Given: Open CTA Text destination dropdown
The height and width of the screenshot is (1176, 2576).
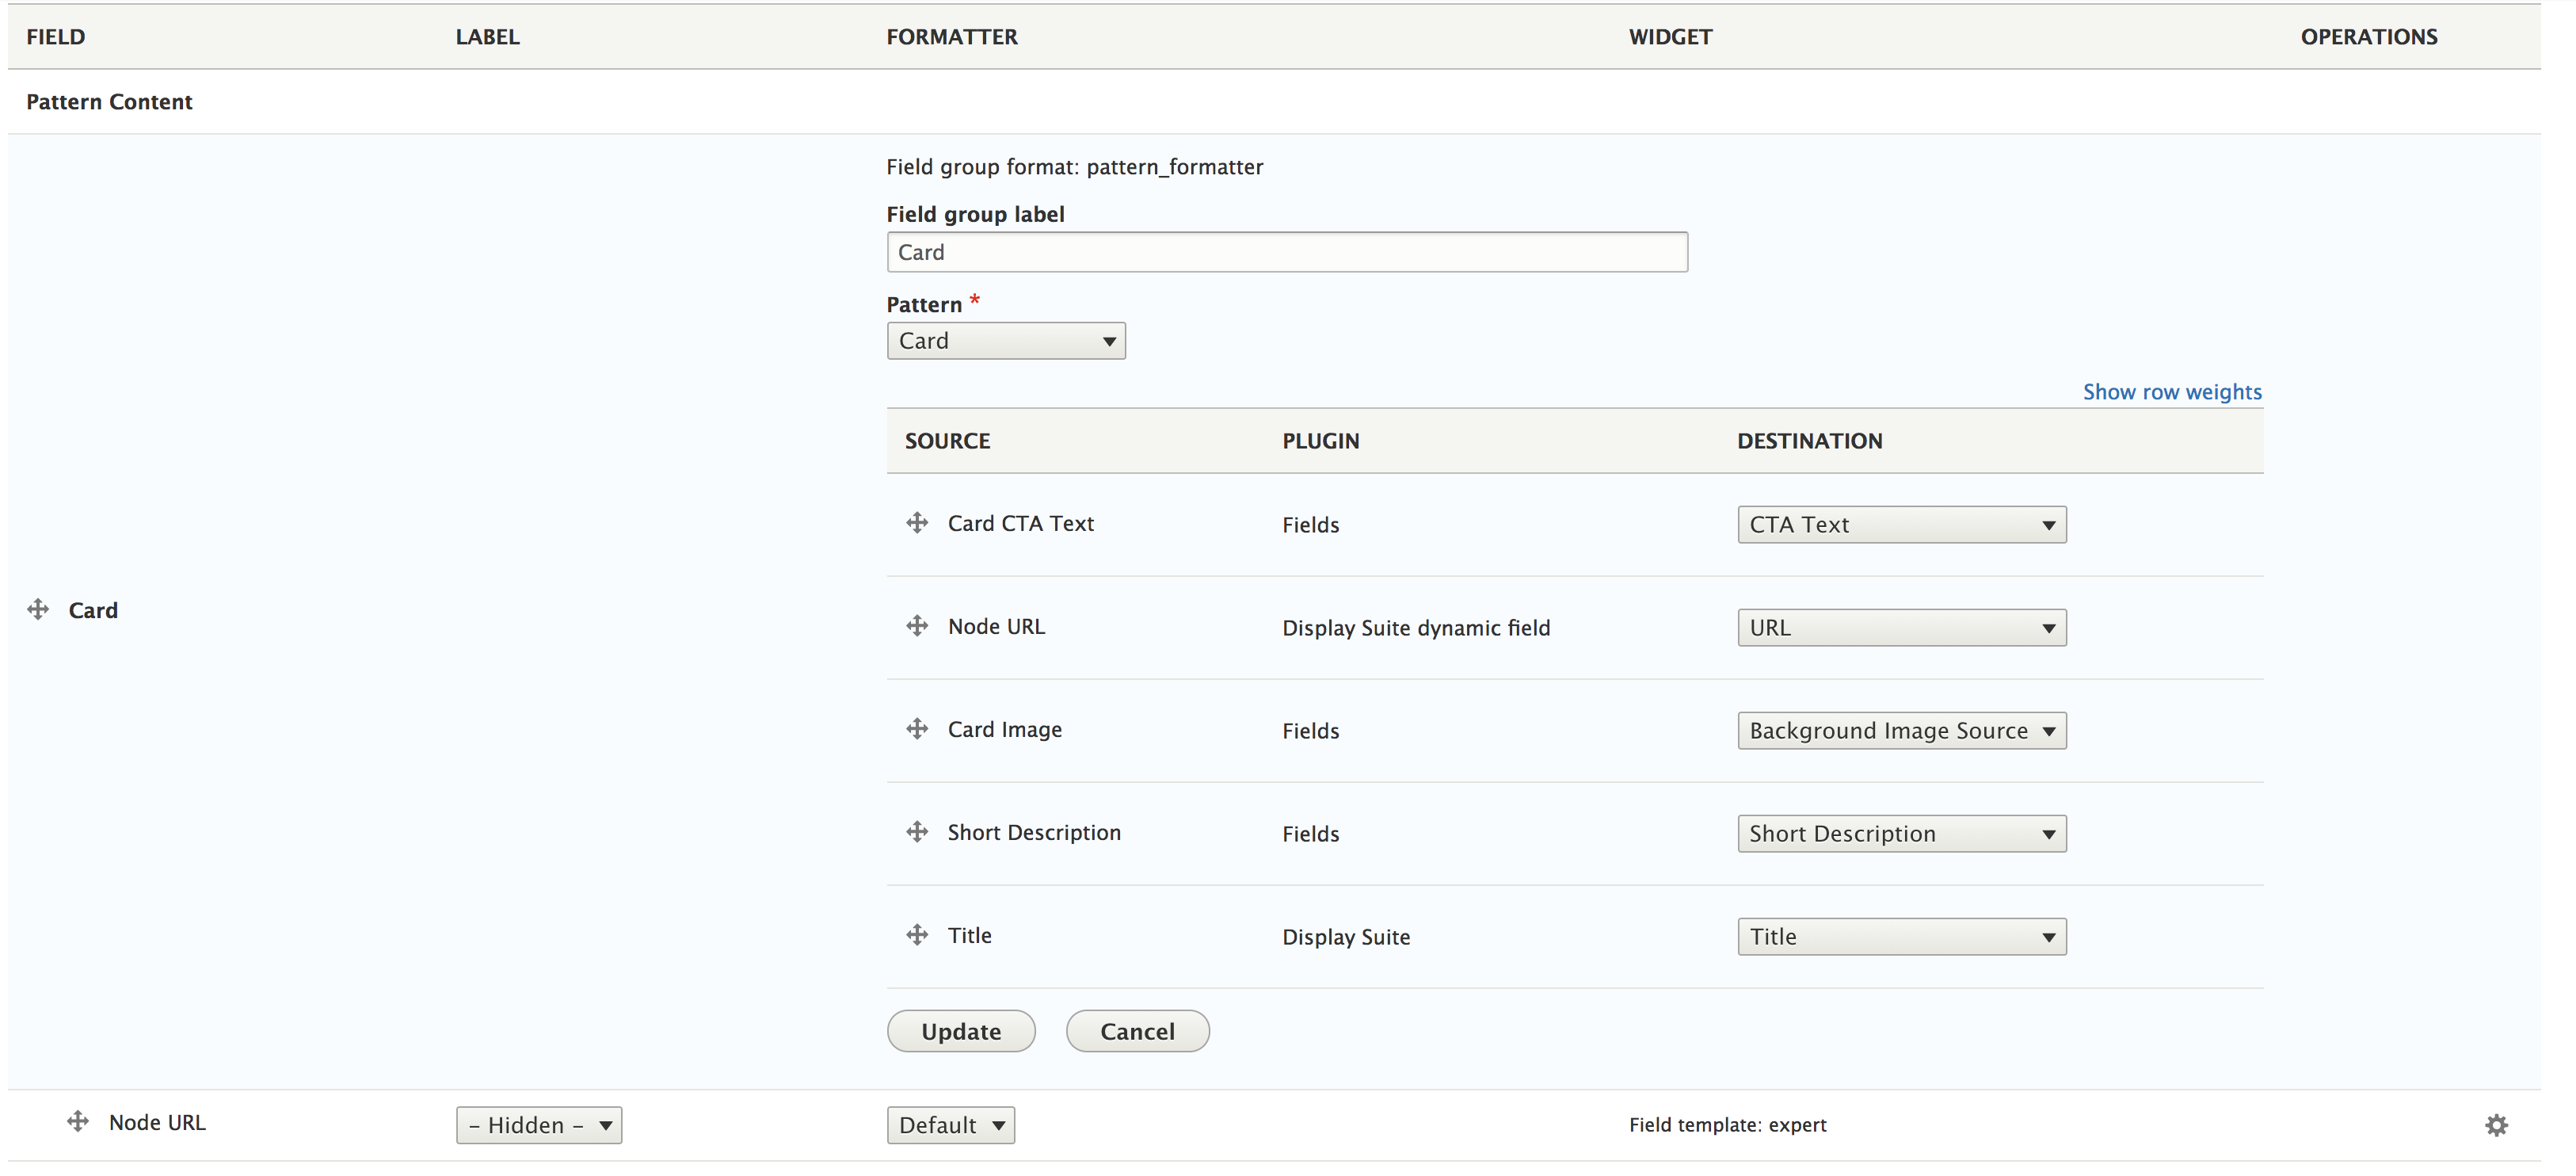Looking at the screenshot, I should tap(1900, 525).
